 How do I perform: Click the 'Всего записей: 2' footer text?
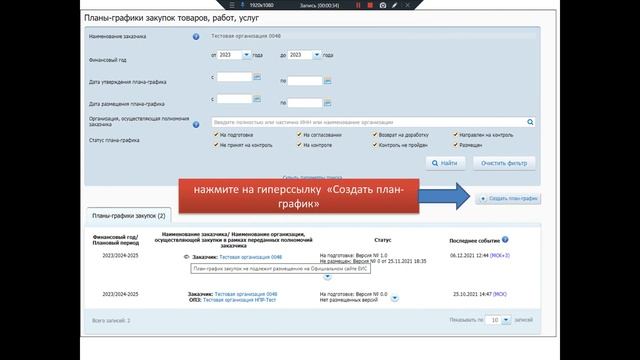111,321
